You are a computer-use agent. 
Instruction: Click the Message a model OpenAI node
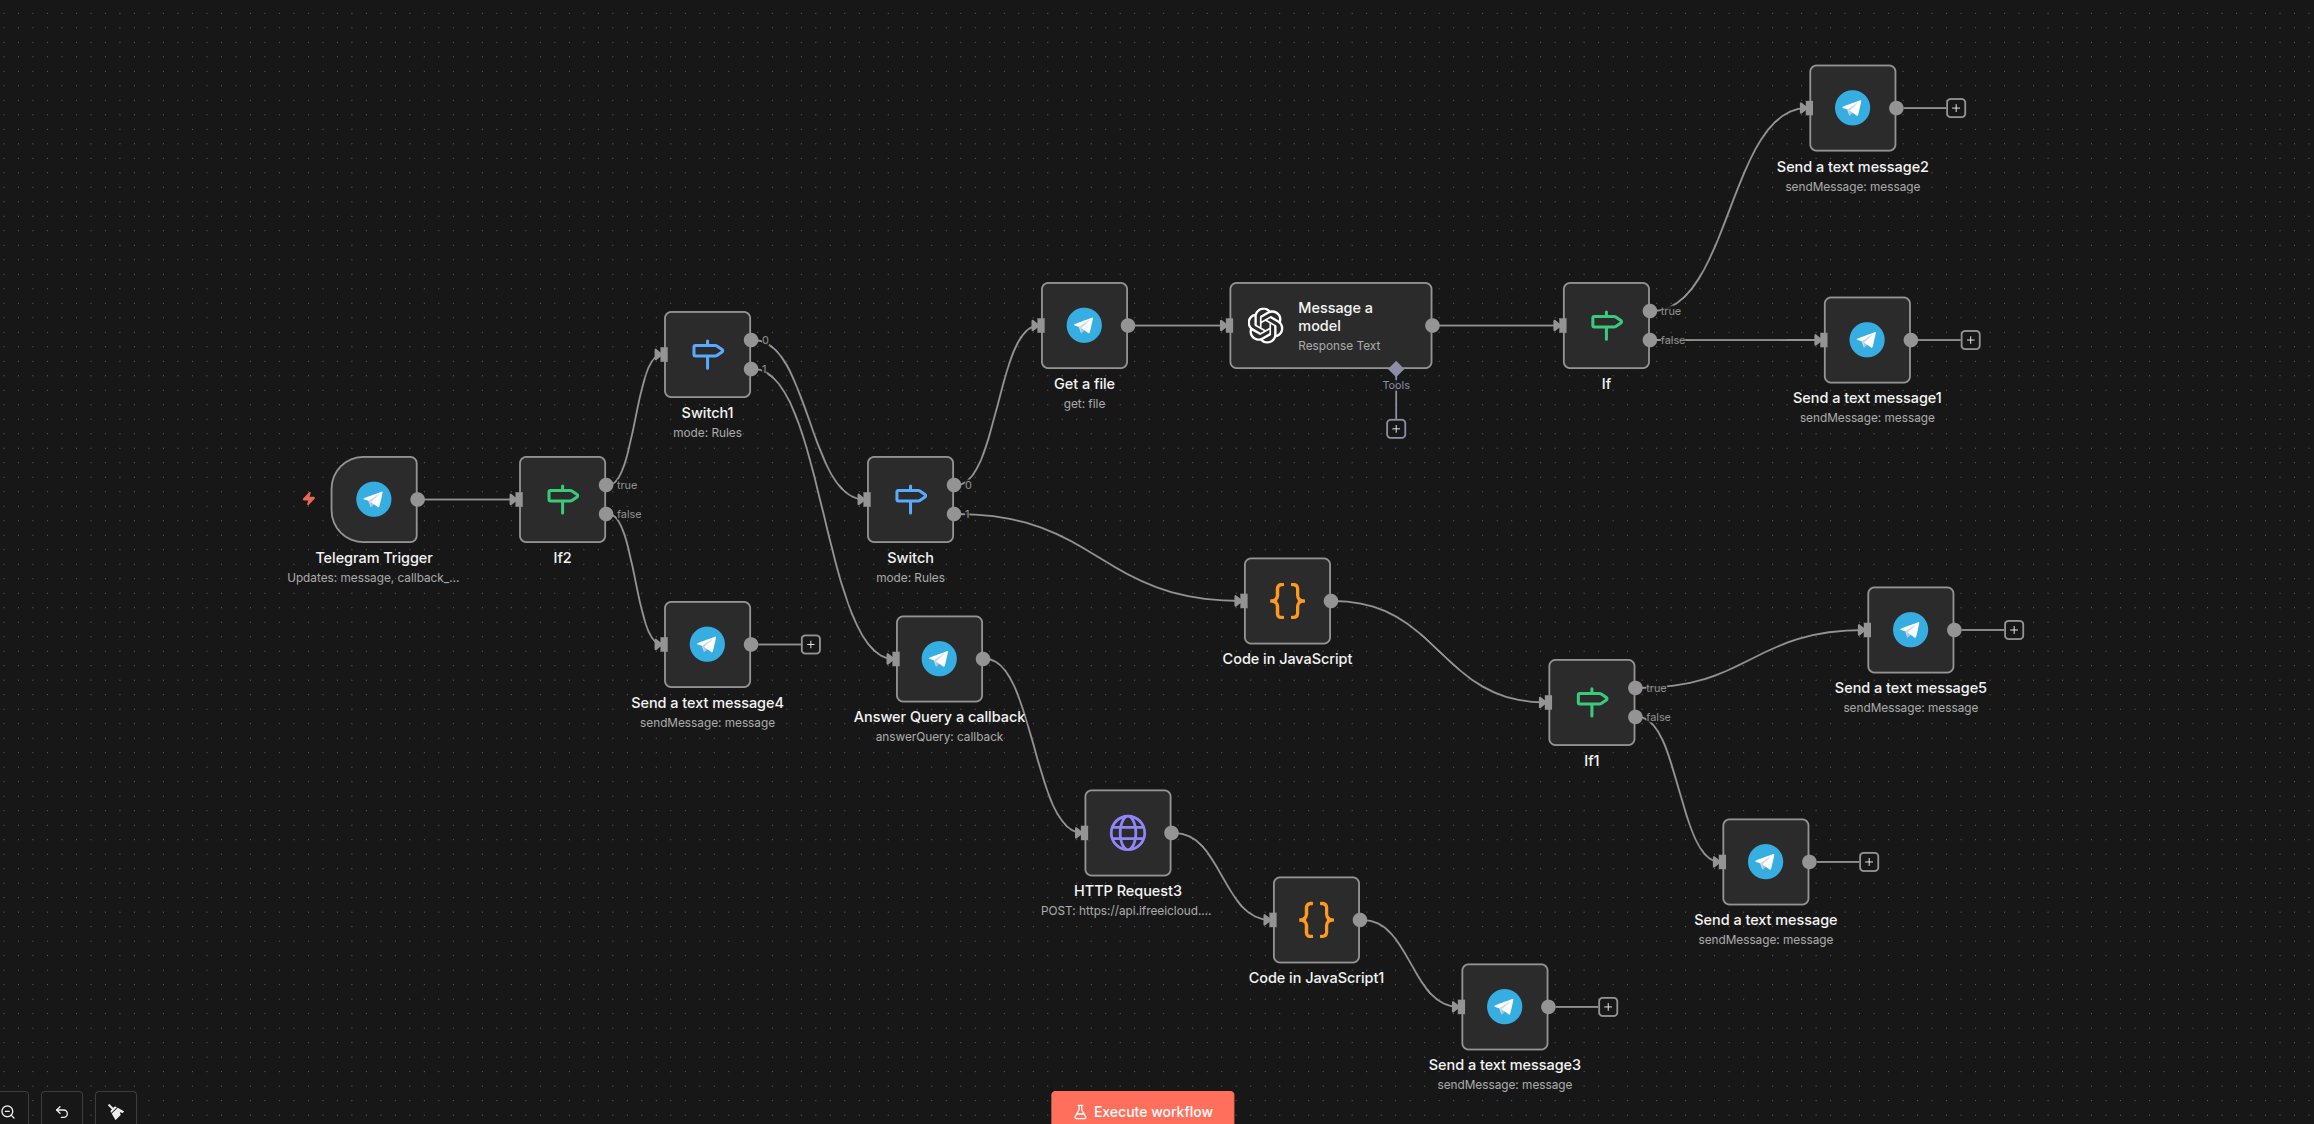(x=1330, y=325)
